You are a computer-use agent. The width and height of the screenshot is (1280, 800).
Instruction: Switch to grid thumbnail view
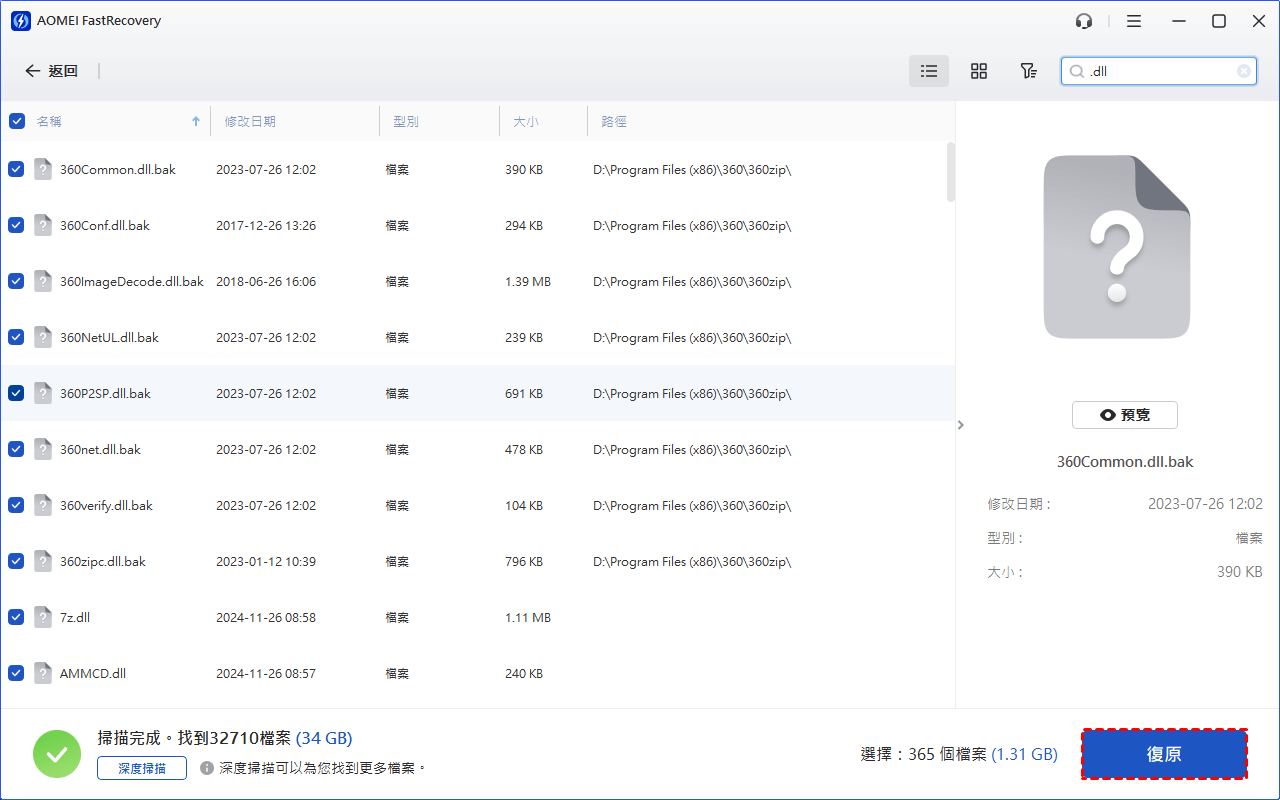pos(979,71)
